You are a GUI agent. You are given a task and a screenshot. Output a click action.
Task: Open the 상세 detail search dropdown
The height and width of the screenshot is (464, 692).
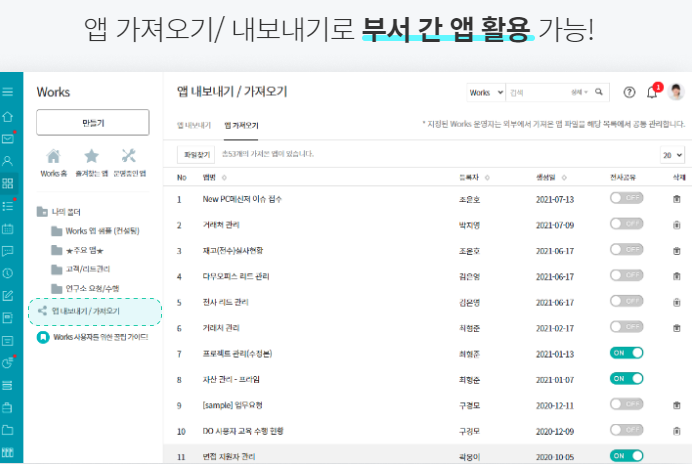pos(579,92)
